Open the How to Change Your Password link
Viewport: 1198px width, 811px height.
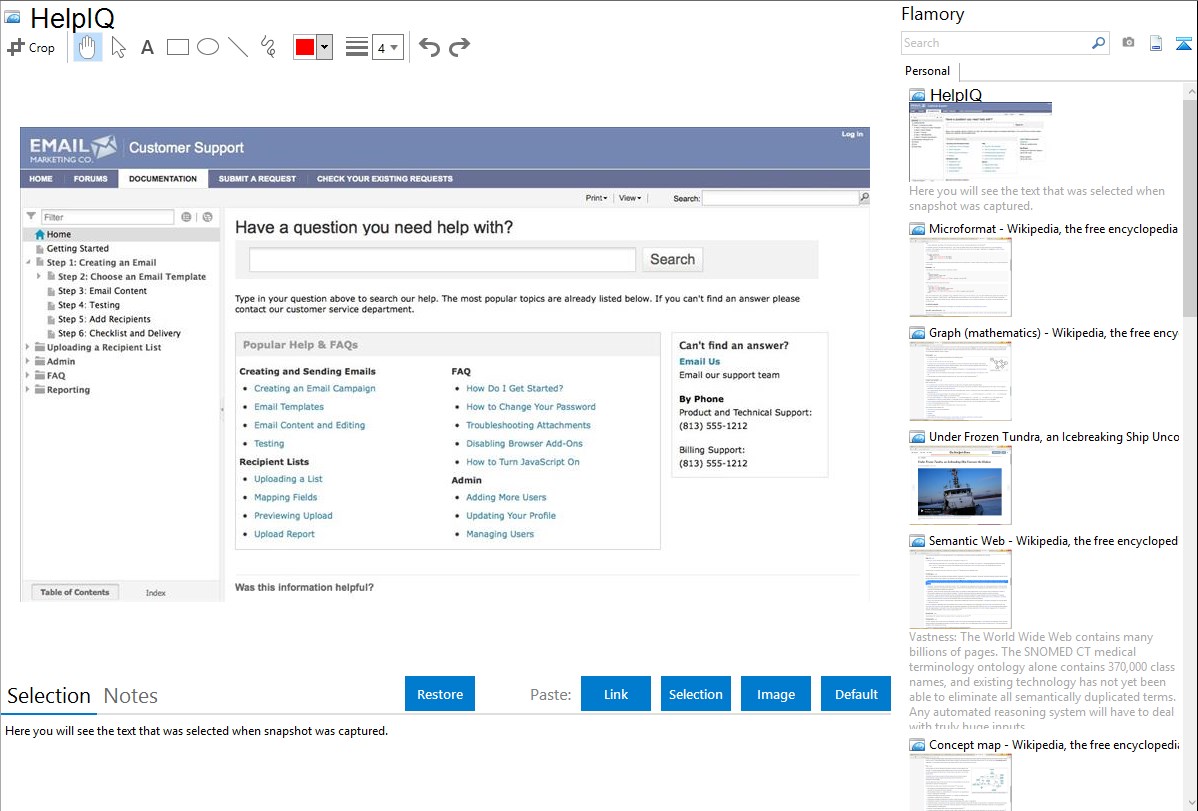pyautogui.click(x=531, y=407)
